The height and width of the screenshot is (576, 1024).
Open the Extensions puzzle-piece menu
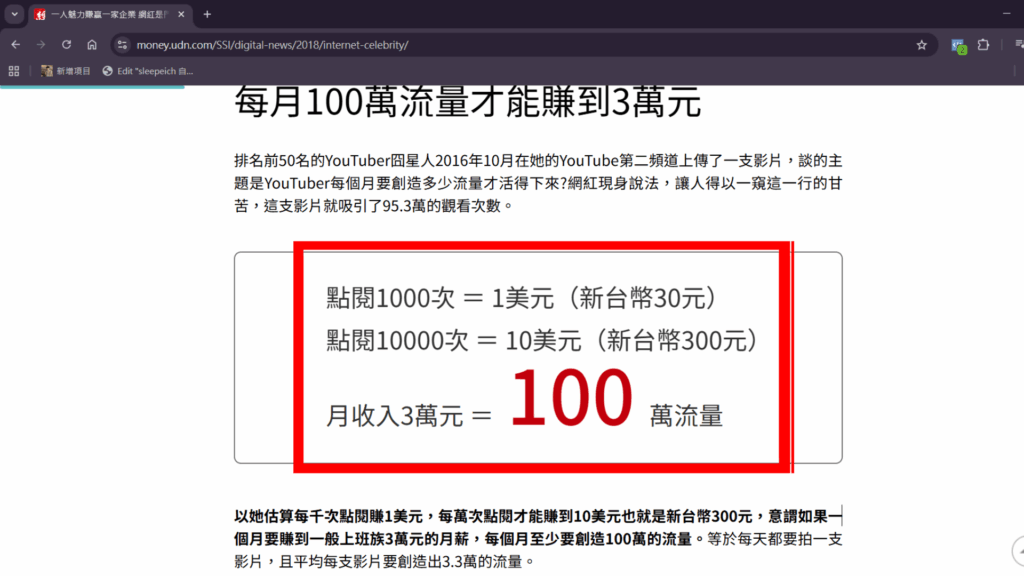[x=983, y=45]
